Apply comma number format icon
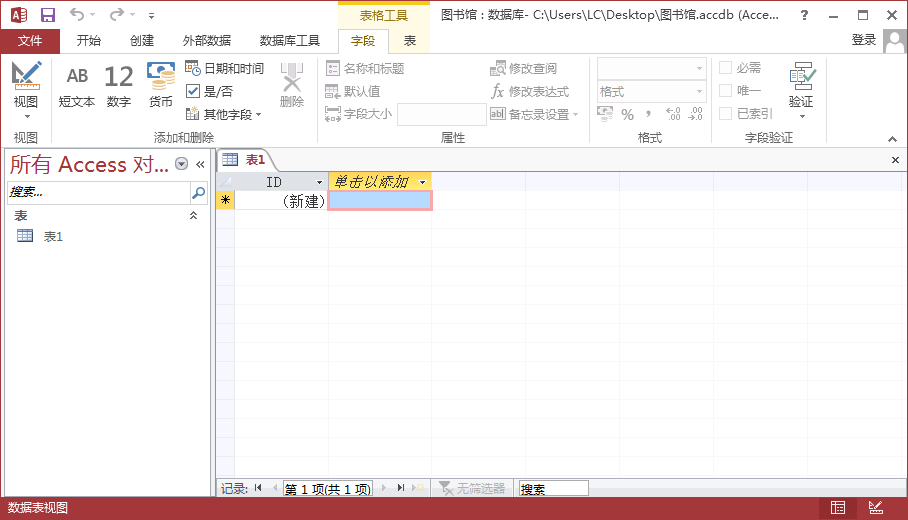The height and width of the screenshot is (520, 908). [649, 114]
